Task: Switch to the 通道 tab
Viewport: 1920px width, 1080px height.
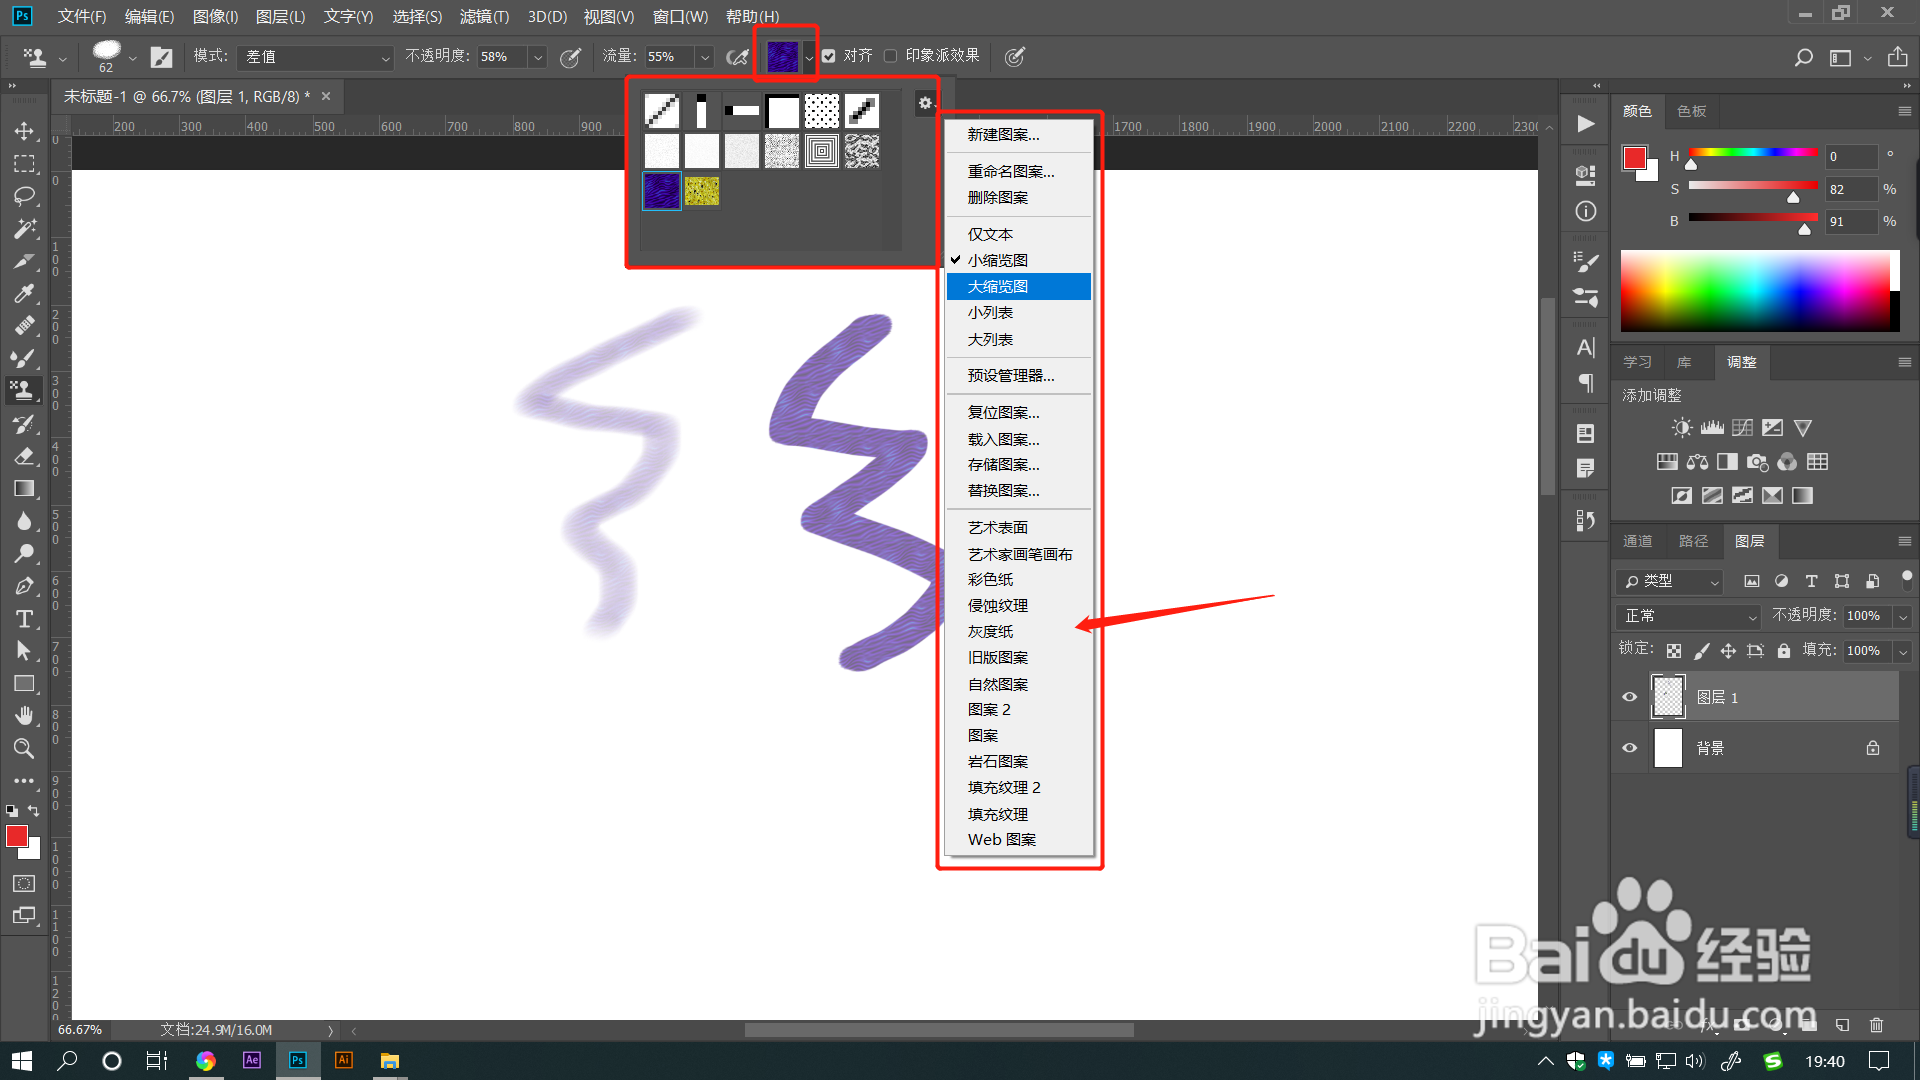Action: coord(1637,541)
